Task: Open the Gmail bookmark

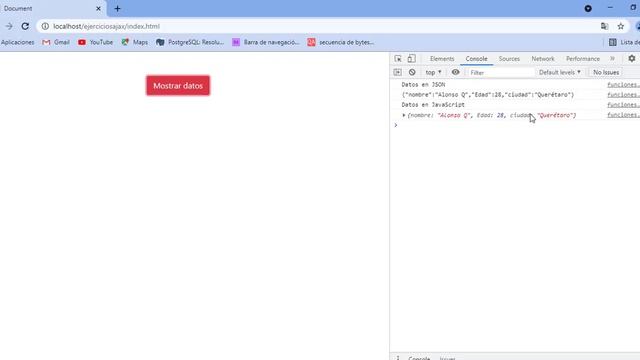Action: tap(56, 42)
